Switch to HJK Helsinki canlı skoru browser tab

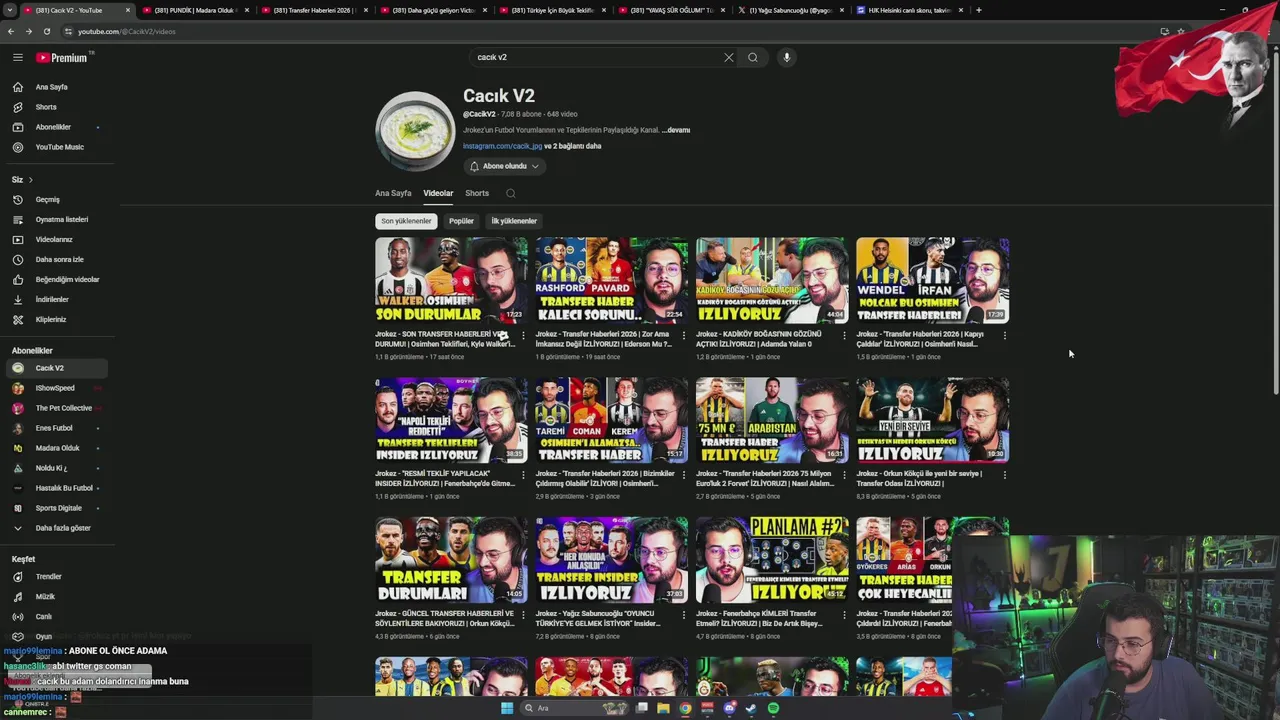(909, 10)
